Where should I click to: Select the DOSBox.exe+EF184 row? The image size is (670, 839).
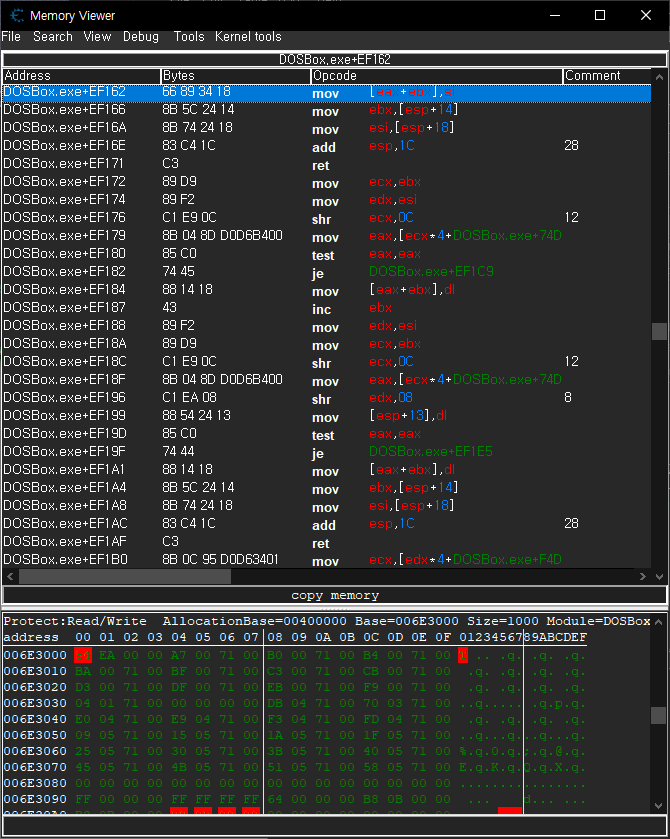click(x=326, y=291)
